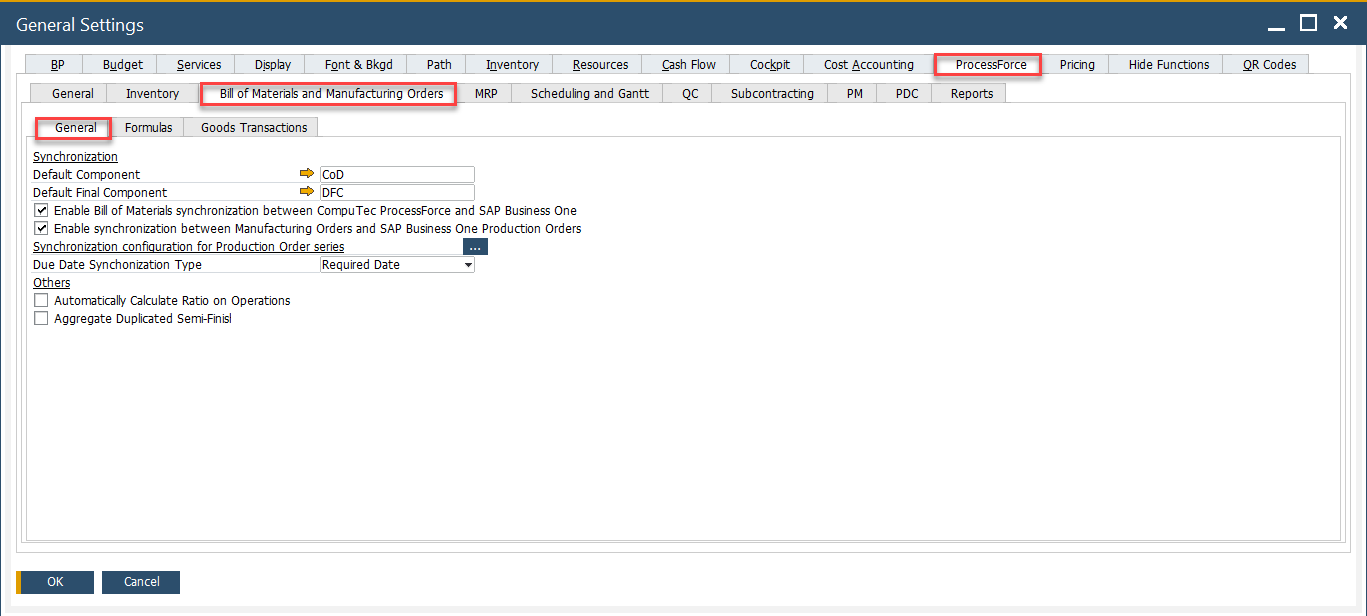
Task: Click inside the CoD Default Component field
Action: [x=396, y=173]
